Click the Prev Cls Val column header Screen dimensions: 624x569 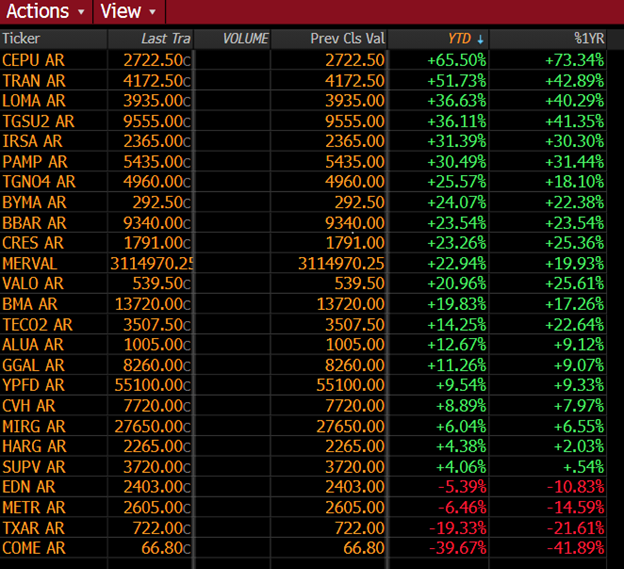coord(329,39)
